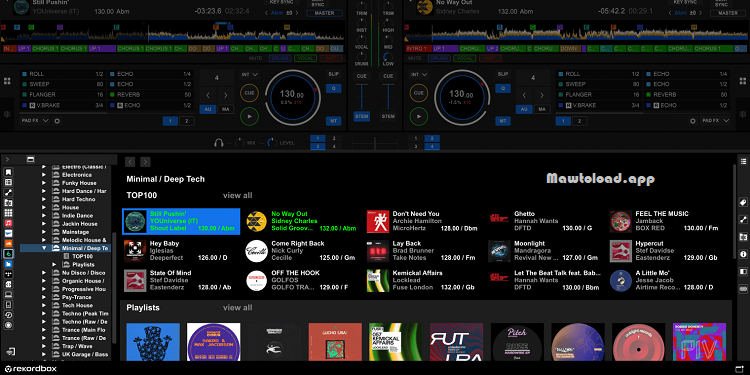Screen dimensions: 750x375
Task: Go back with the browser left arrow
Action: pos(130,162)
